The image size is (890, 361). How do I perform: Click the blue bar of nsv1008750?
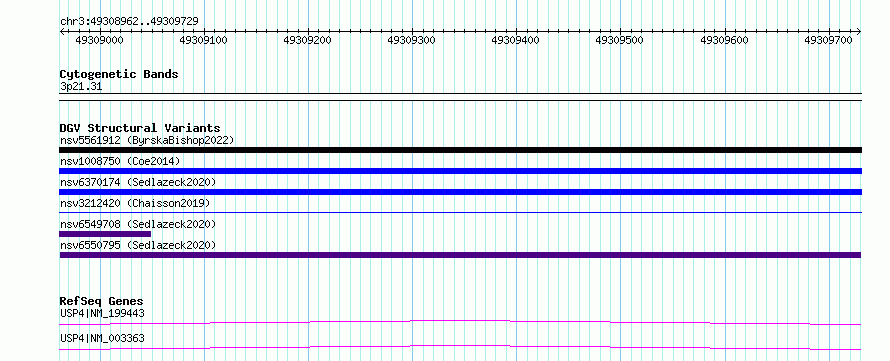click(x=460, y=171)
